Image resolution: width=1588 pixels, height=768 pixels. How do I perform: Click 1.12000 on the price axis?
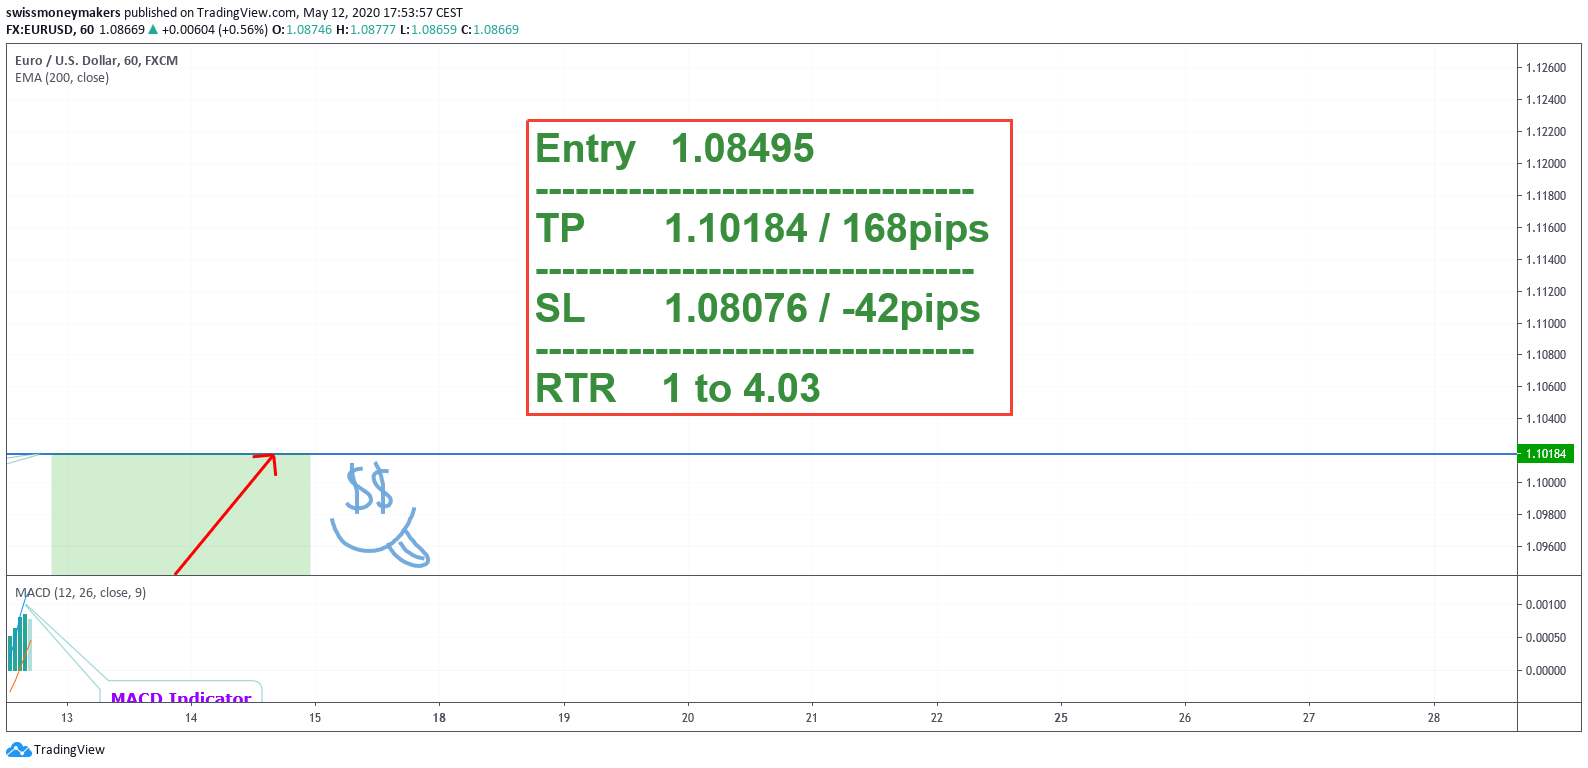pos(1546,164)
